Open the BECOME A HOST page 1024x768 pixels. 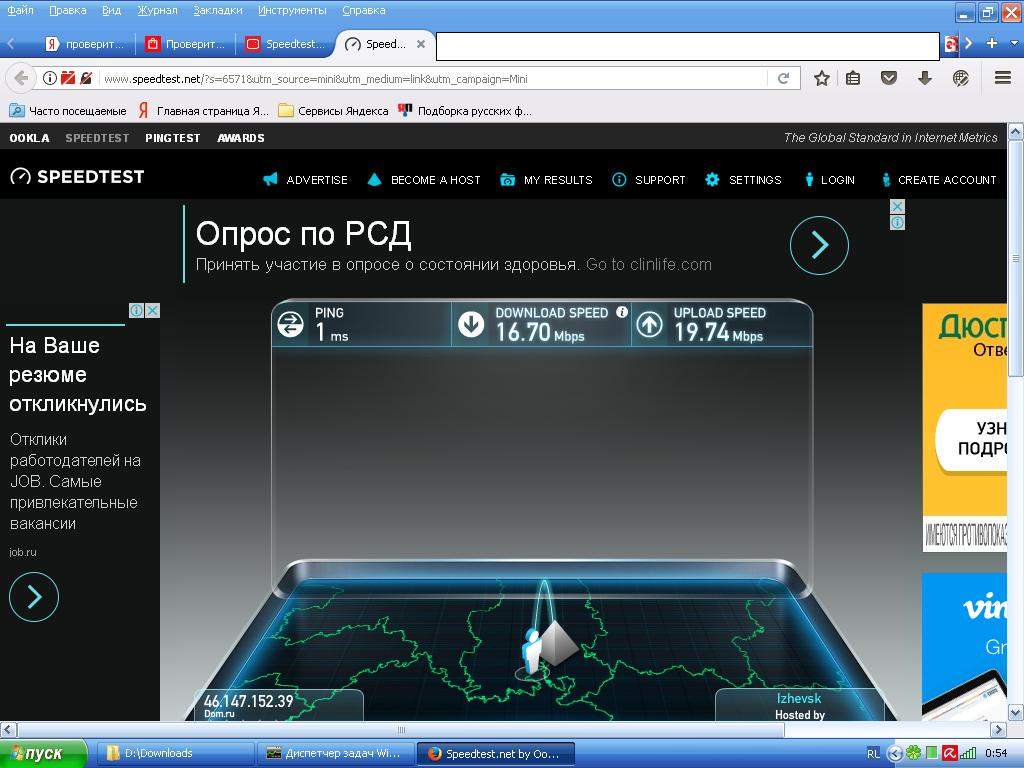pos(424,180)
